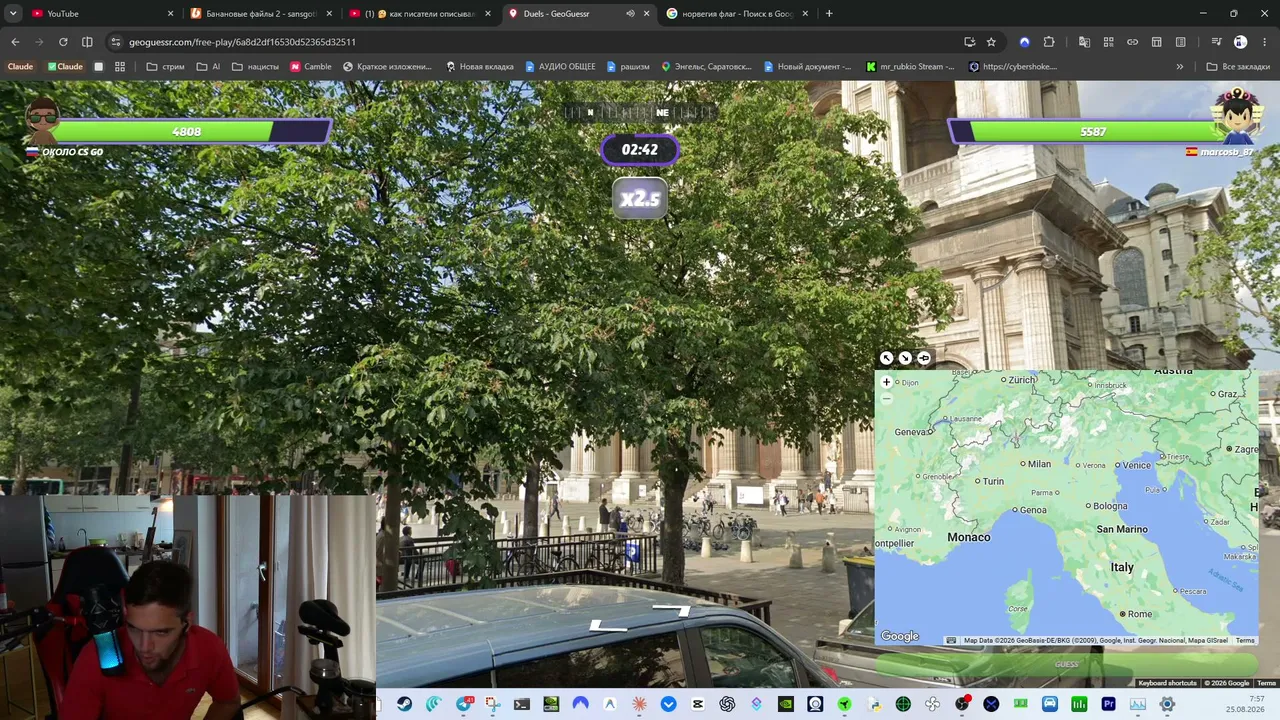Screen dimensions: 1280x720
Task: Open the стрим bookmarks folder
Action: 165,67
